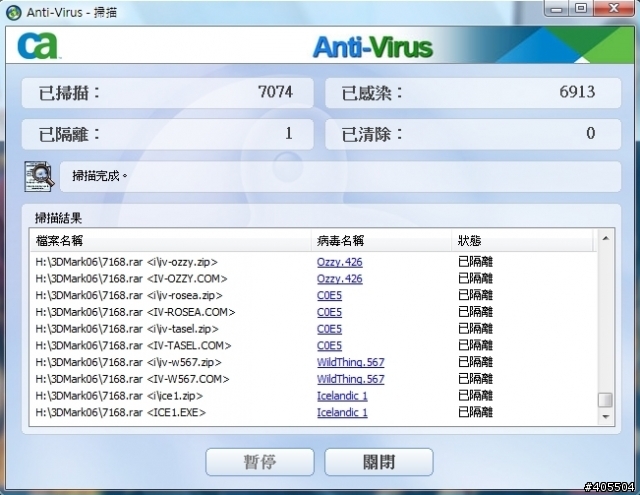640x495 pixels.
Task: Select row 7168.rar <i\iv-ozzy.zip>
Action: (x=313, y=262)
